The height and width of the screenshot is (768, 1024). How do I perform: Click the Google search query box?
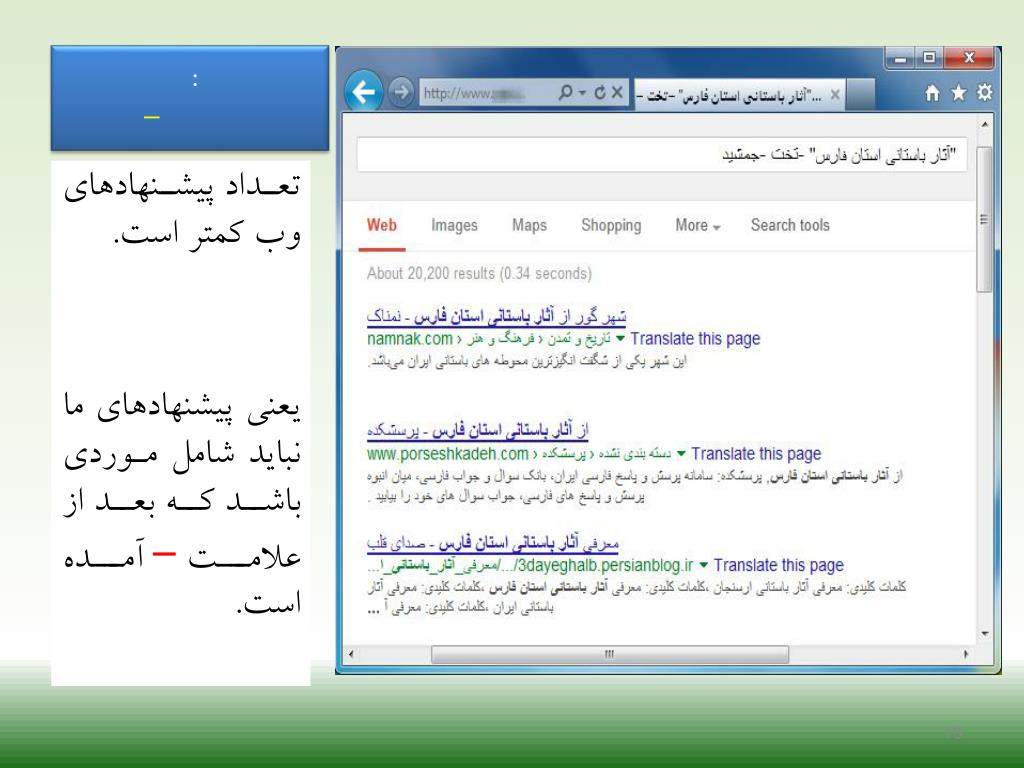tap(661, 155)
